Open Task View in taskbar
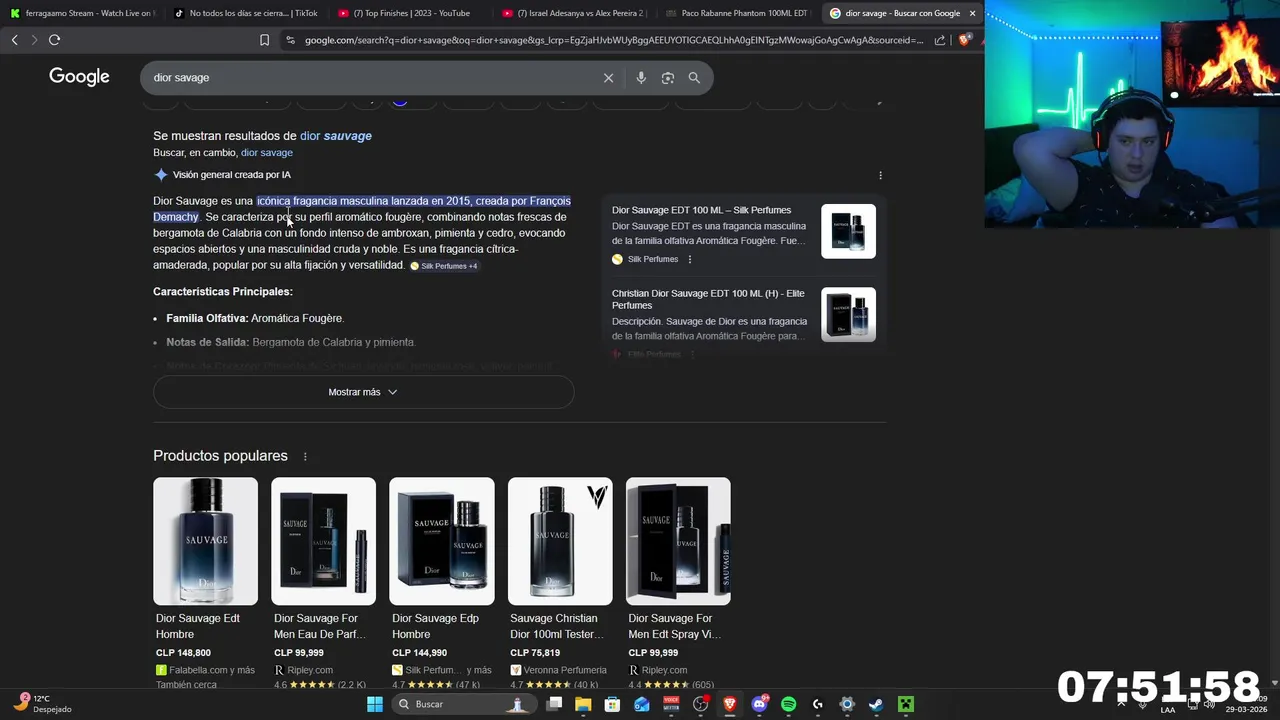Image resolution: width=1280 pixels, height=720 pixels. point(554,704)
